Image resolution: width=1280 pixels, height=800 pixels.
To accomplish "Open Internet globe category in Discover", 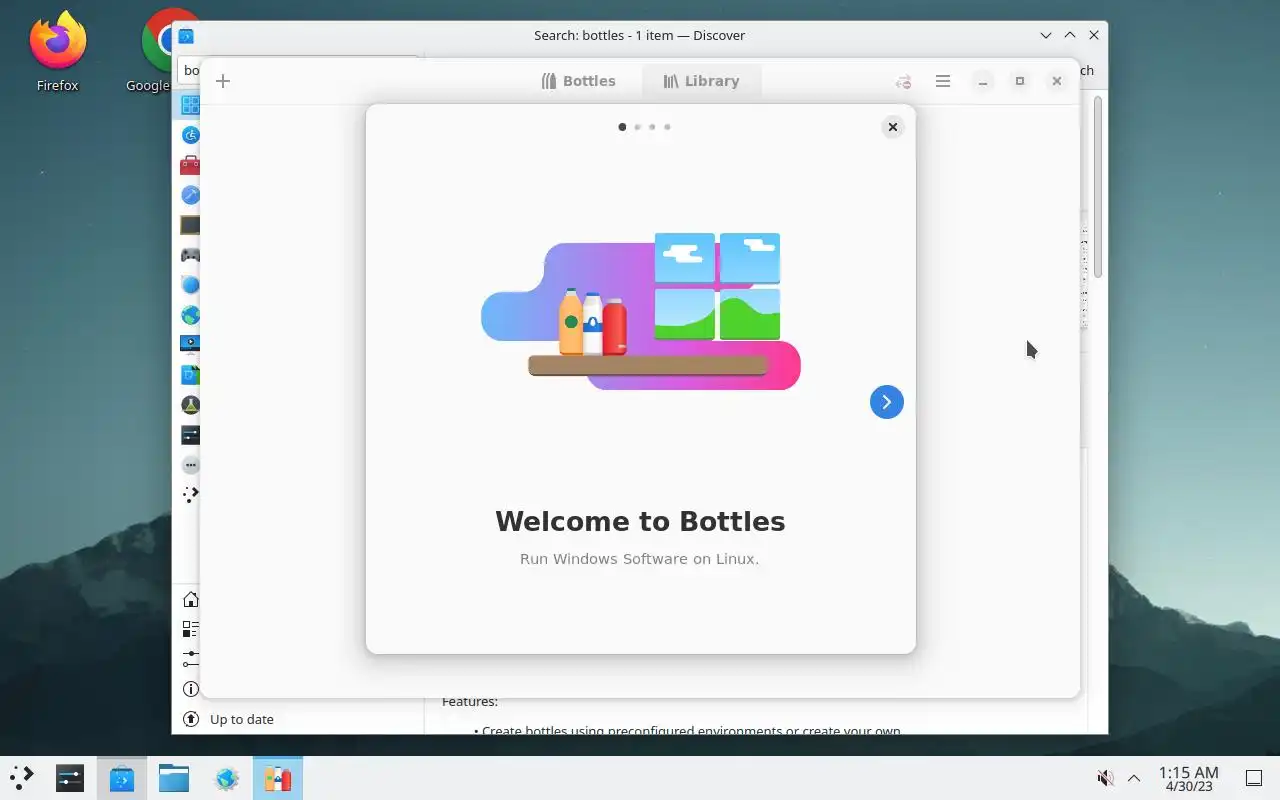I will 190,315.
